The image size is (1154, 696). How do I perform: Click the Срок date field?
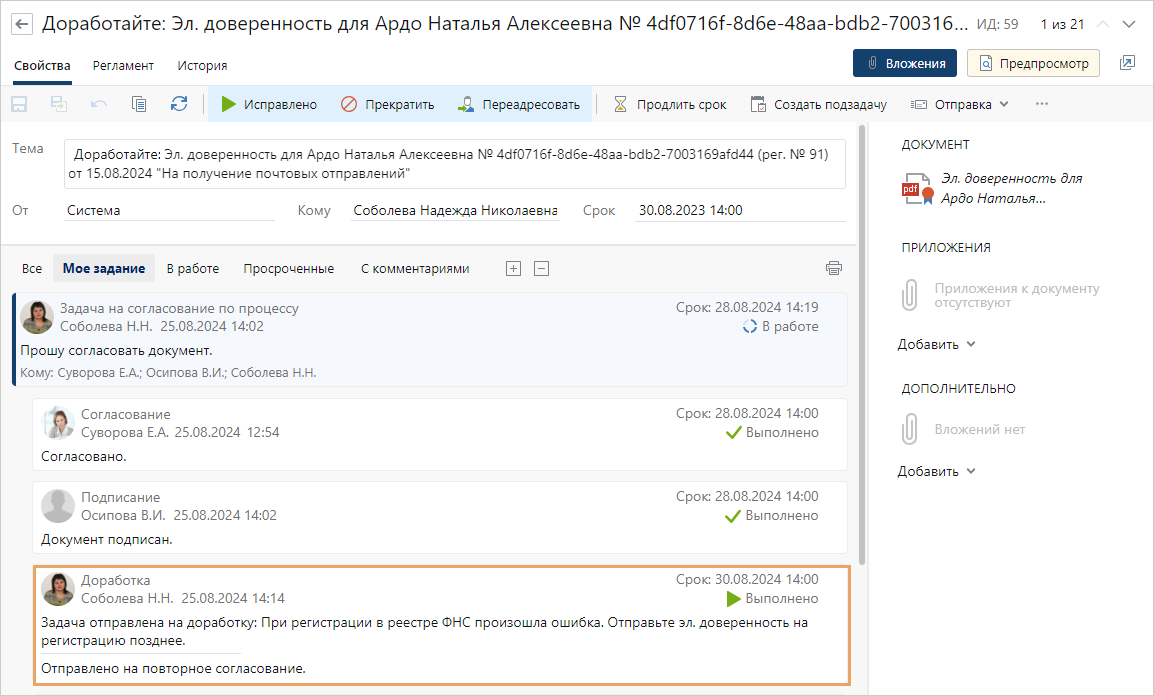pos(740,211)
